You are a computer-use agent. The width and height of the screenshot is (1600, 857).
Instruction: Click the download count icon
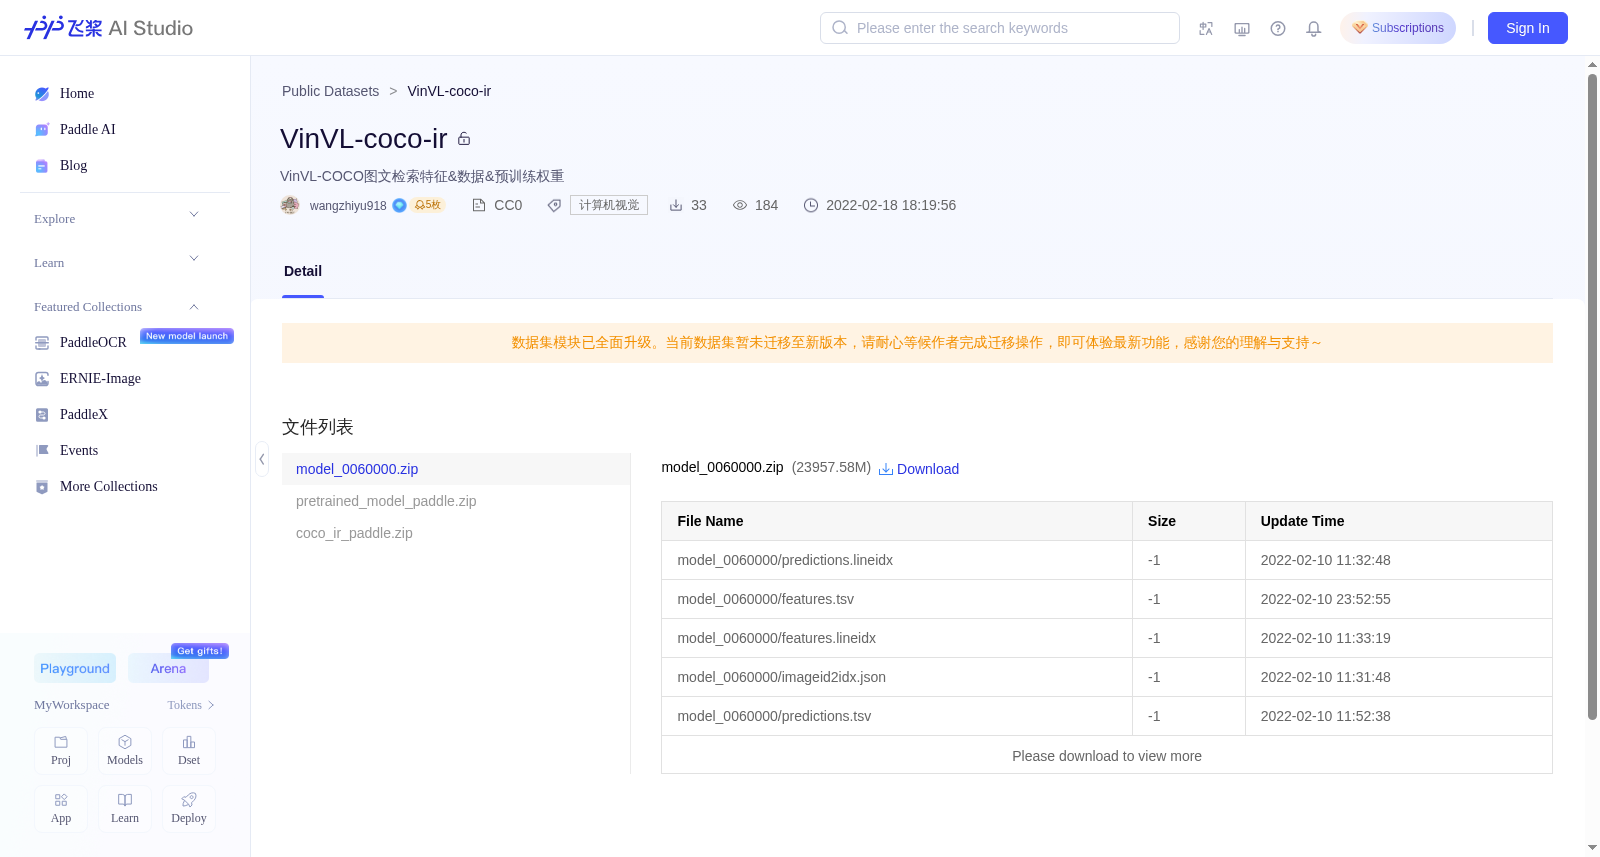click(x=676, y=205)
